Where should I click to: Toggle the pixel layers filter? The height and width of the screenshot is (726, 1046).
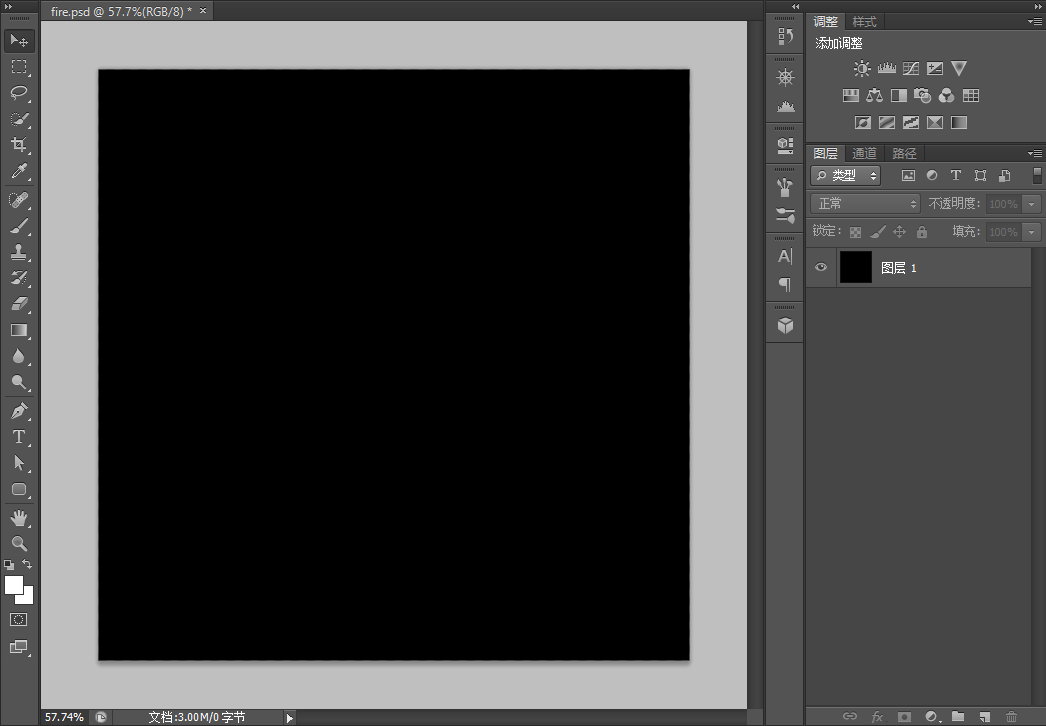click(908, 175)
